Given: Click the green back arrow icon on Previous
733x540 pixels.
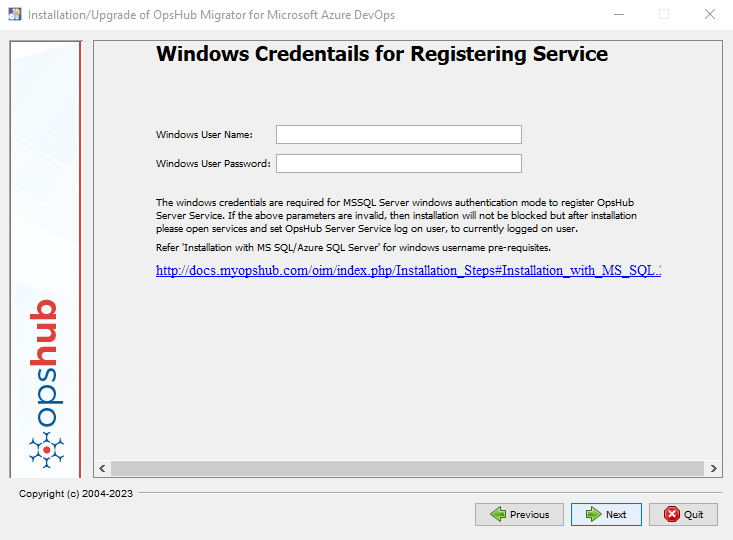Looking at the screenshot, I should click(x=497, y=514).
